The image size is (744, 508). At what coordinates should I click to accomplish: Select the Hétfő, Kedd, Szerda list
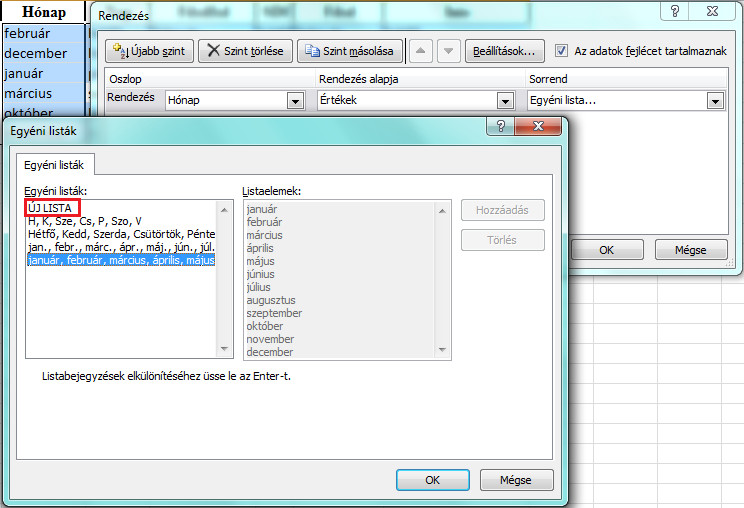(121, 234)
